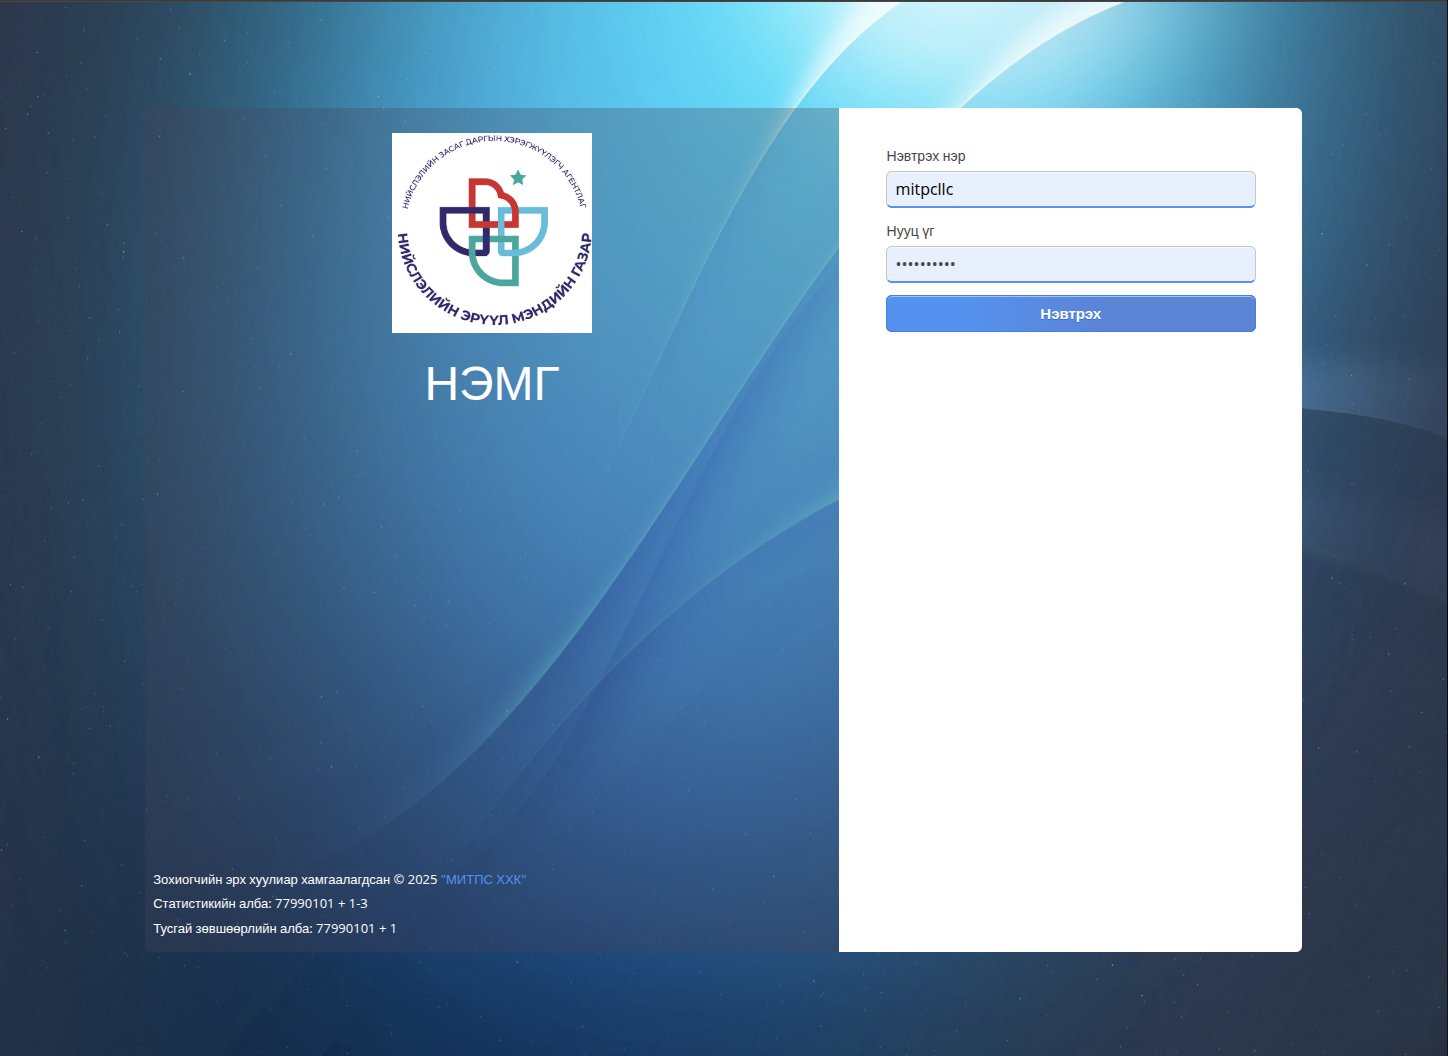
Task: Focus the Нууц үг password field
Action: point(1070,264)
